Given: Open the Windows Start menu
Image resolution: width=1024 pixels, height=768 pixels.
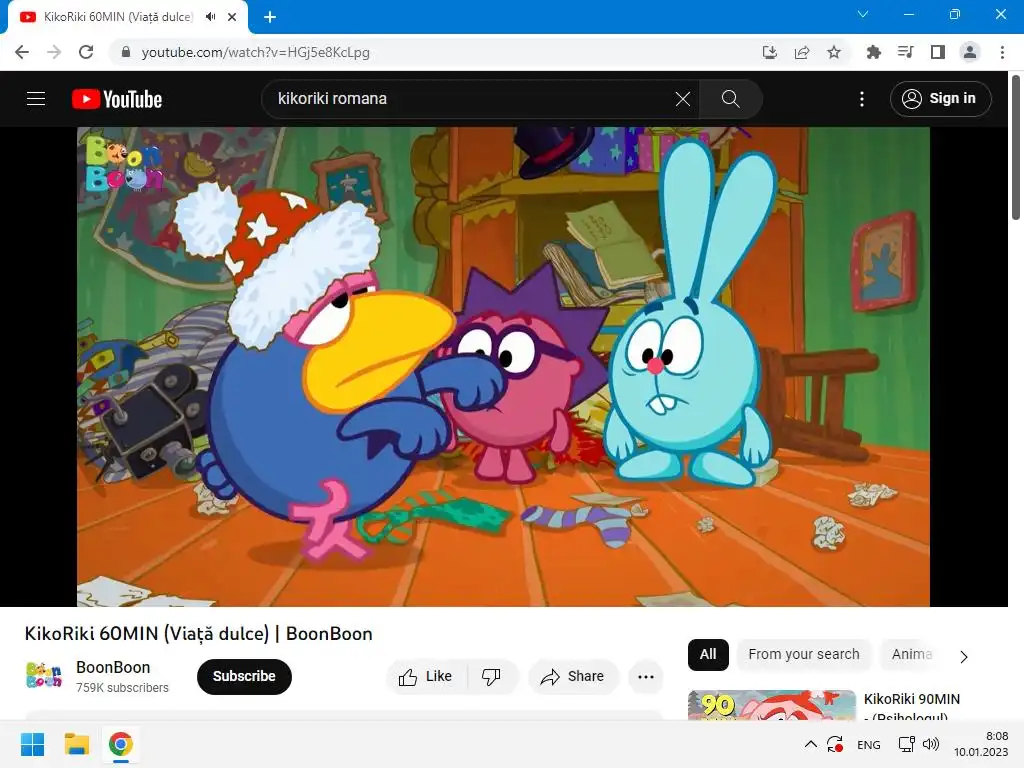Looking at the screenshot, I should 32,744.
